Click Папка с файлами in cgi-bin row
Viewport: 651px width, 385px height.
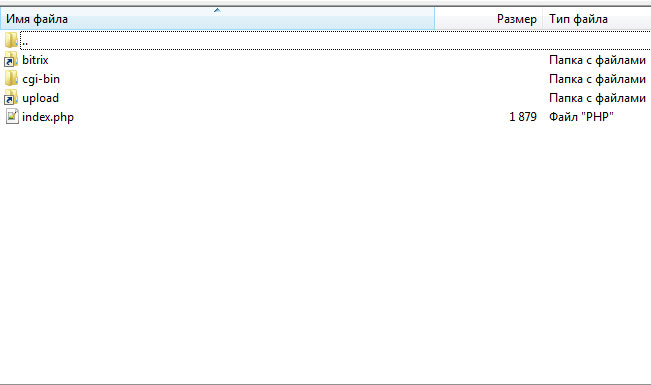(x=597, y=79)
